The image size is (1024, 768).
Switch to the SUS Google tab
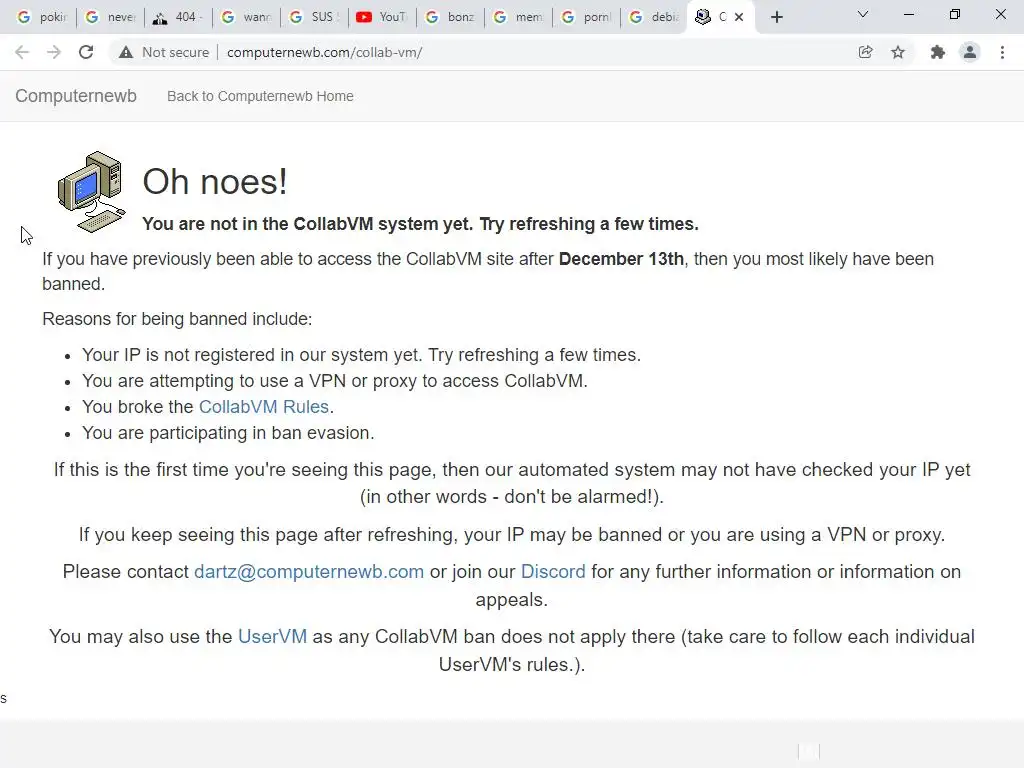(x=315, y=17)
